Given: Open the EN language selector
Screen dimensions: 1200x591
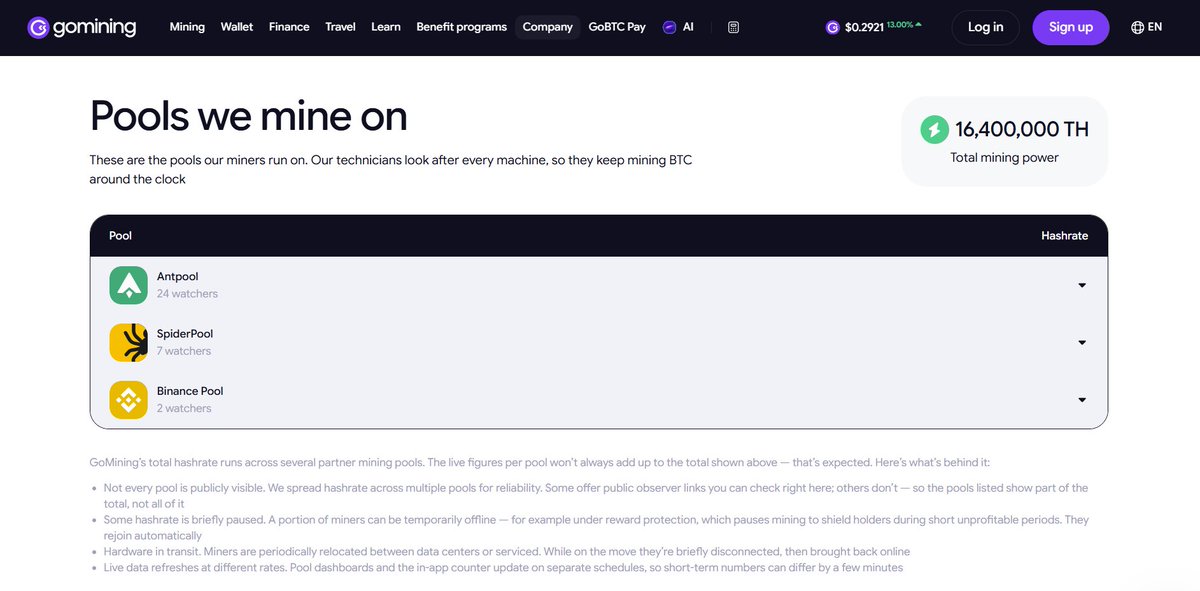Looking at the screenshot, I should (x=1146, y=27).
